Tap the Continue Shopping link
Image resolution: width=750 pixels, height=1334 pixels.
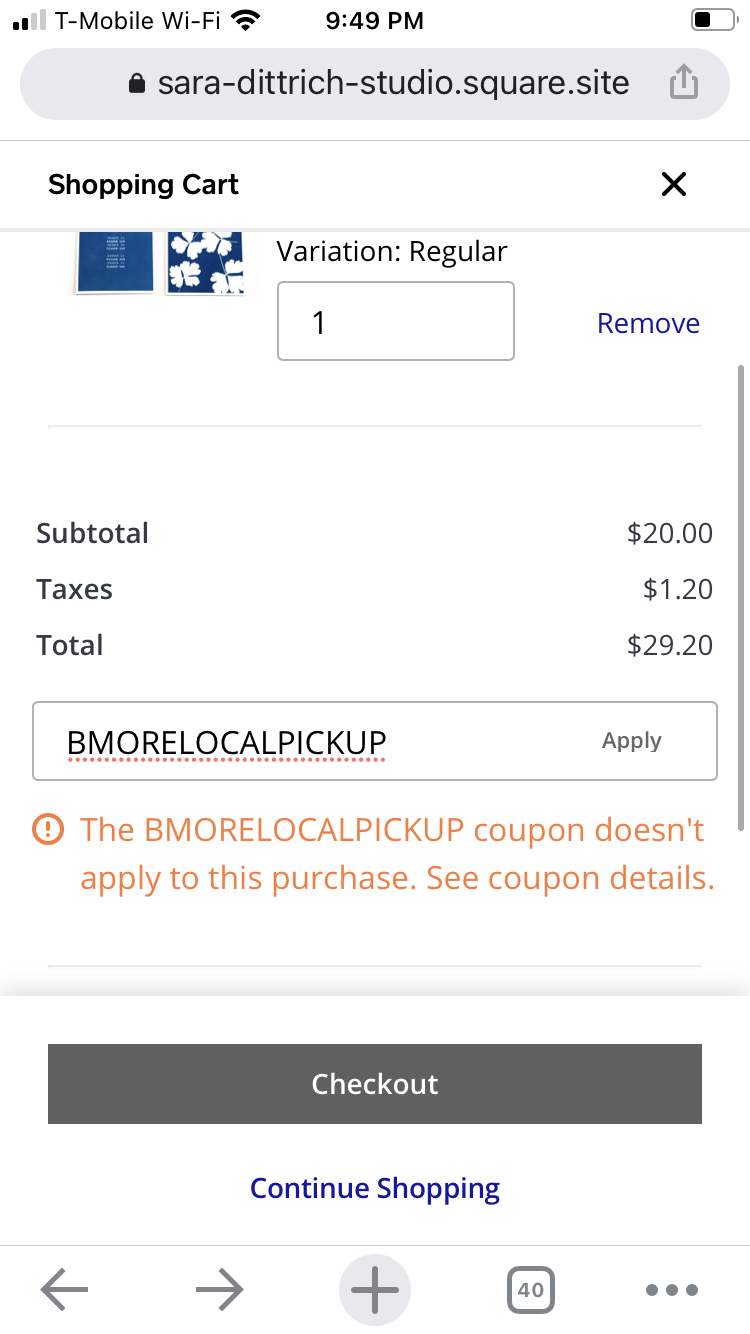tap(375, 1188)
